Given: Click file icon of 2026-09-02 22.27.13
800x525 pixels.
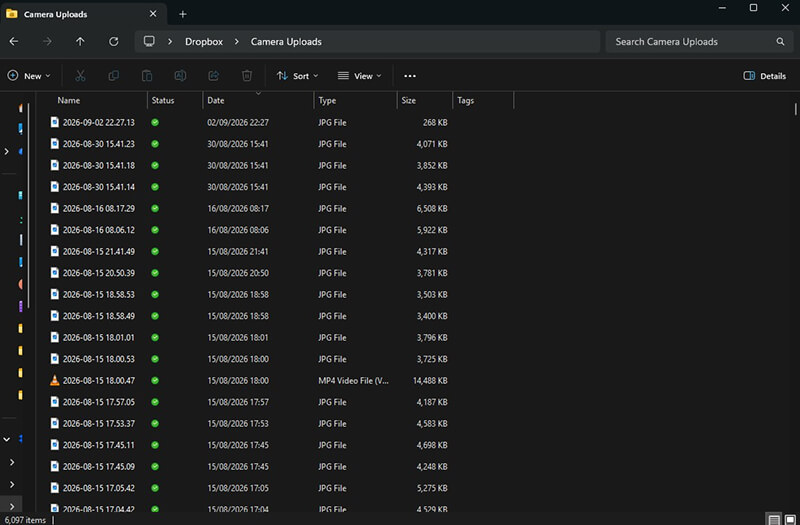Looking at the screenshot, I should tap(55, 122).
